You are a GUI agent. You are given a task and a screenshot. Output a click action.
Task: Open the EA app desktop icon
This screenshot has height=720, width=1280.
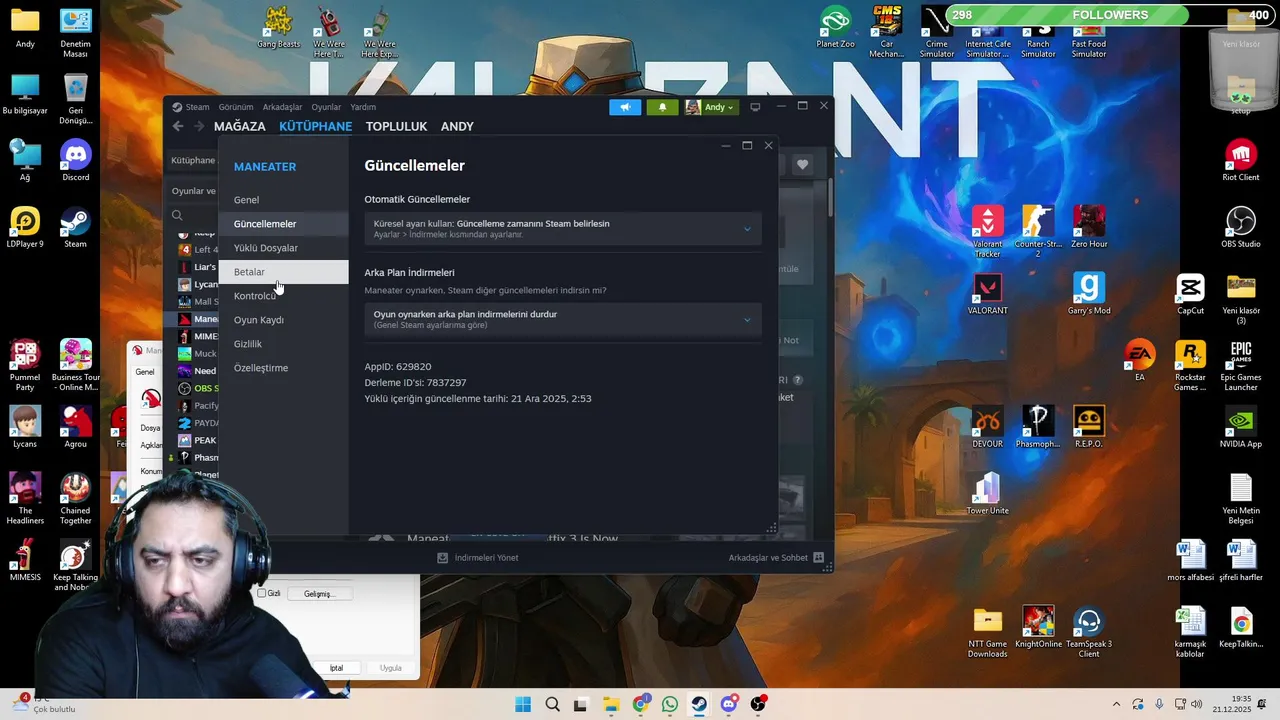1140,361
